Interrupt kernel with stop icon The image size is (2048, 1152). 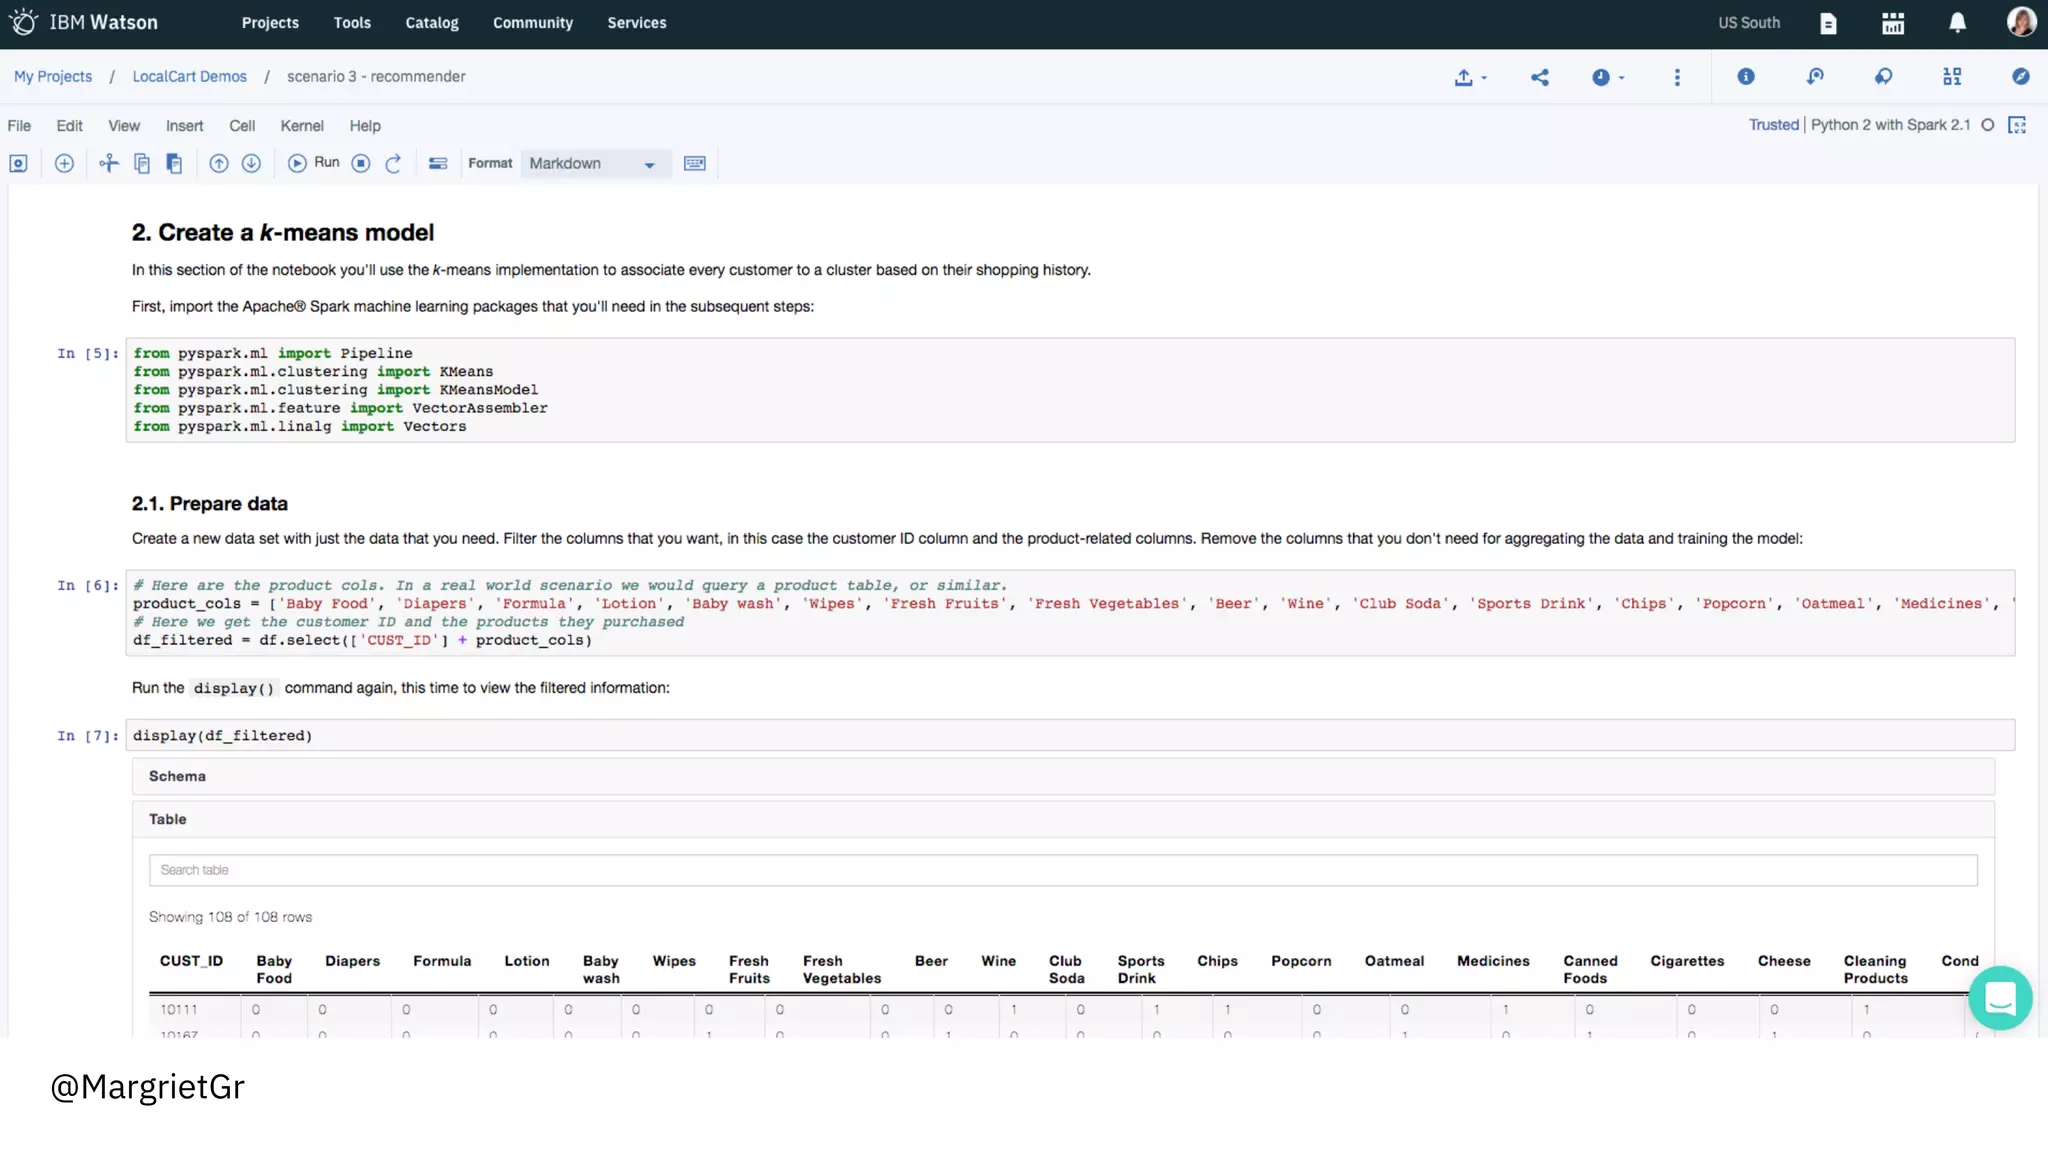(x=361, y=163)
